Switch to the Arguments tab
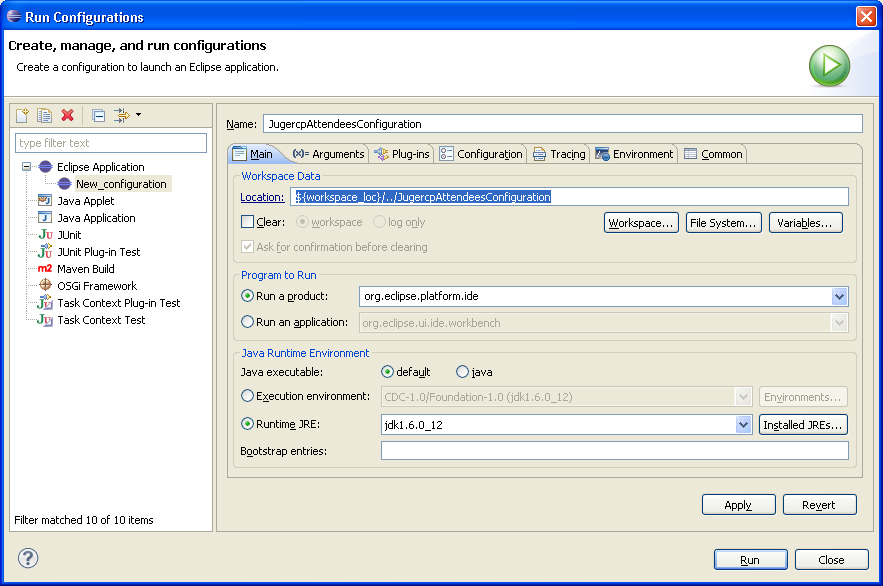The height and width of the screenshot is (586, 883). click(x=328, y=154)
